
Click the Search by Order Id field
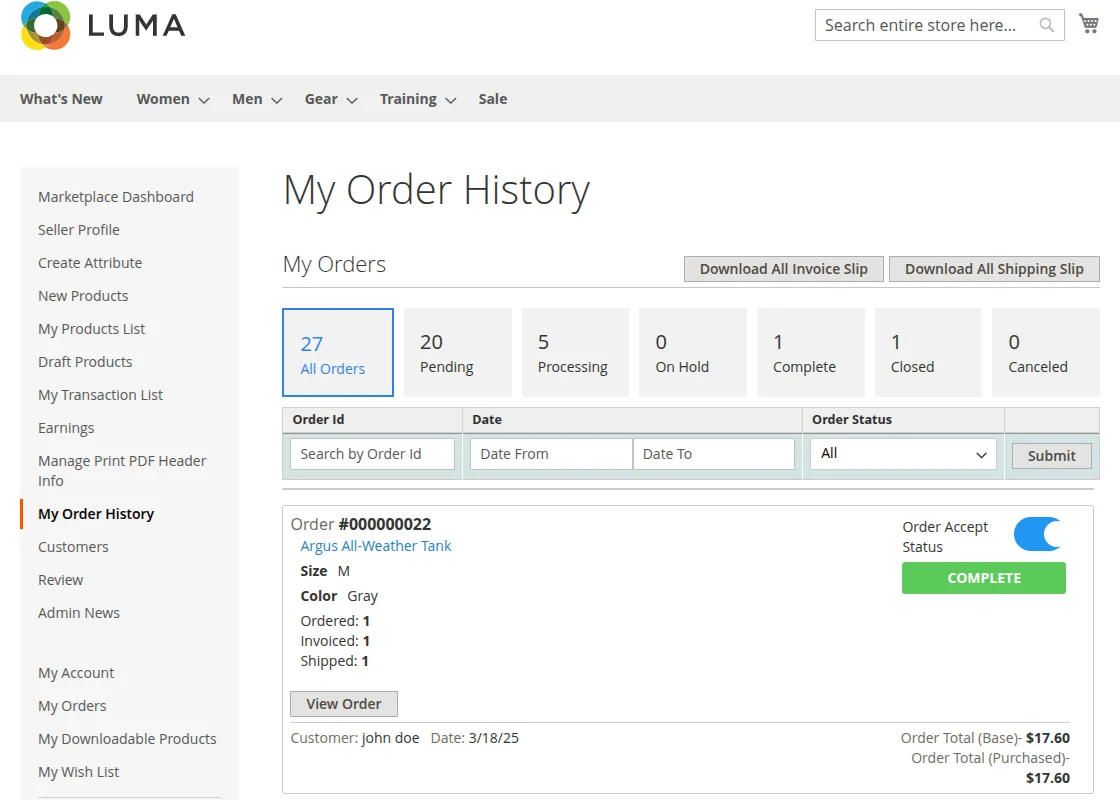click(x=372, y=453)
